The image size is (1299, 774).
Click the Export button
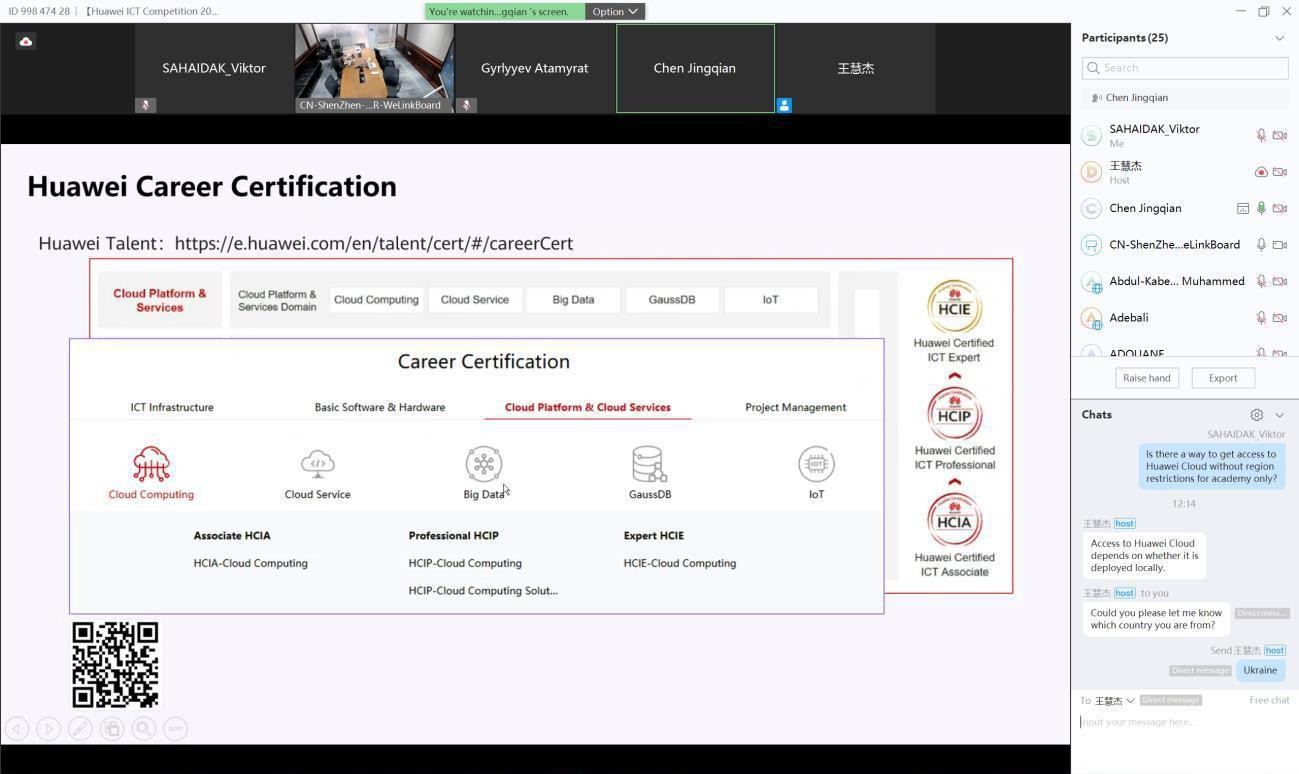[1222, 378]
